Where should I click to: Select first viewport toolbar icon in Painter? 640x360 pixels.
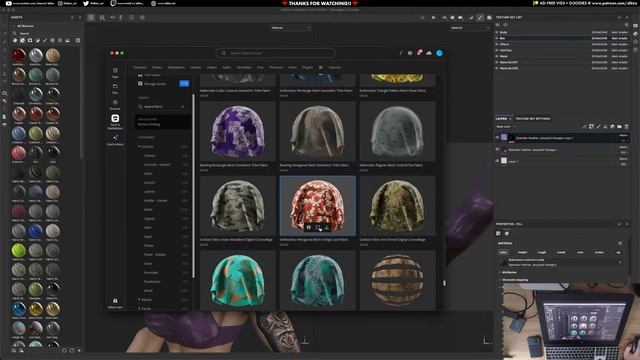(x=91, y=18)
